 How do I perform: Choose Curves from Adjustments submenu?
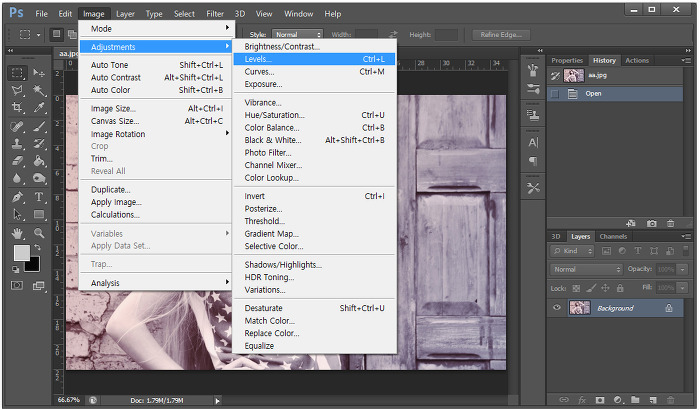[x=314, y=71]
